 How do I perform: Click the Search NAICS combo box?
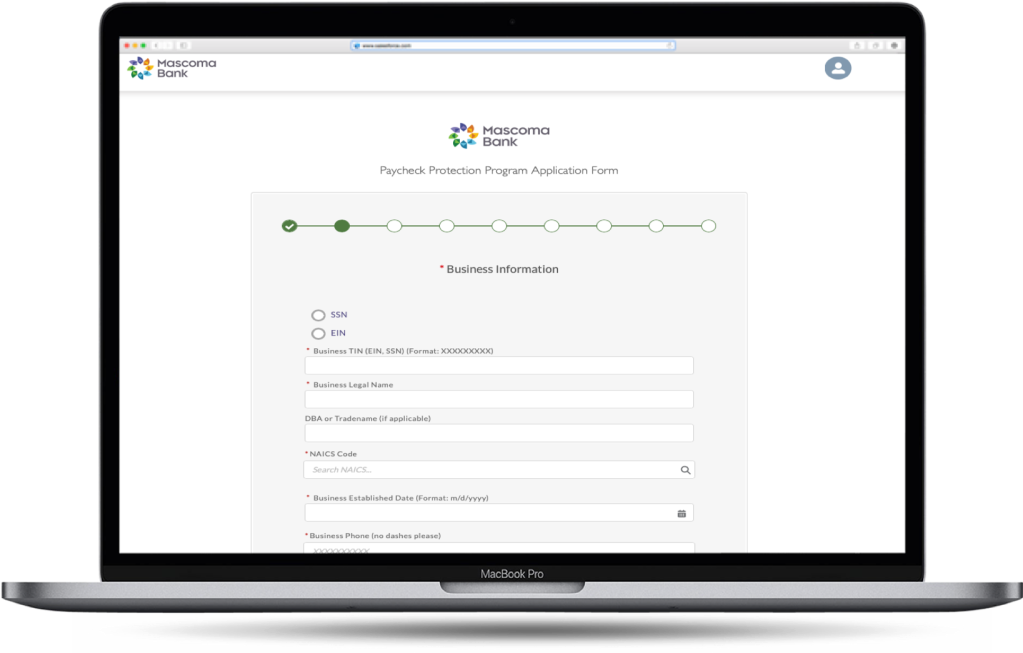pos(499,470)
